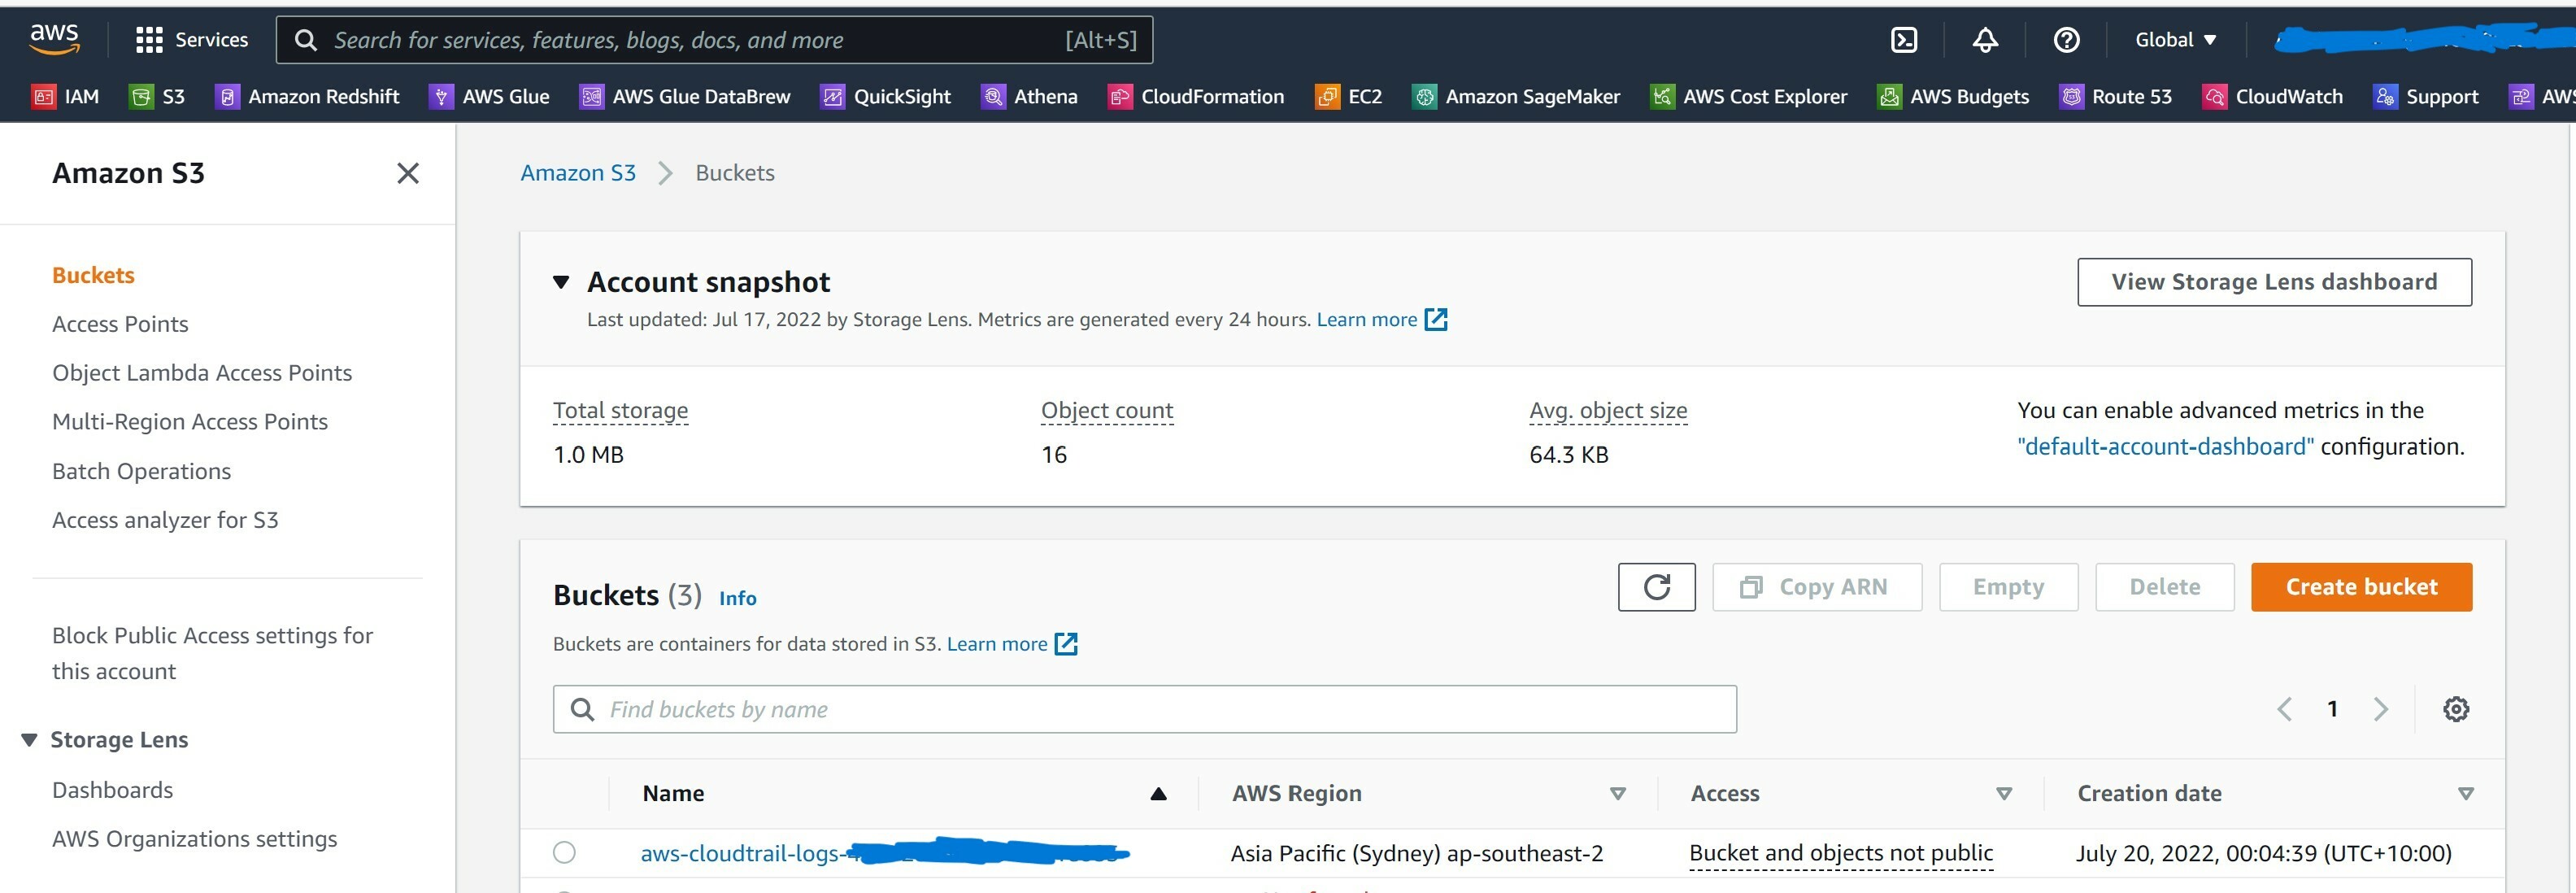Select the aws-cloudtrail-logs bucket radio button
Image resolution: width=2576 pixels, height=893 pixels.
[564, 853]
